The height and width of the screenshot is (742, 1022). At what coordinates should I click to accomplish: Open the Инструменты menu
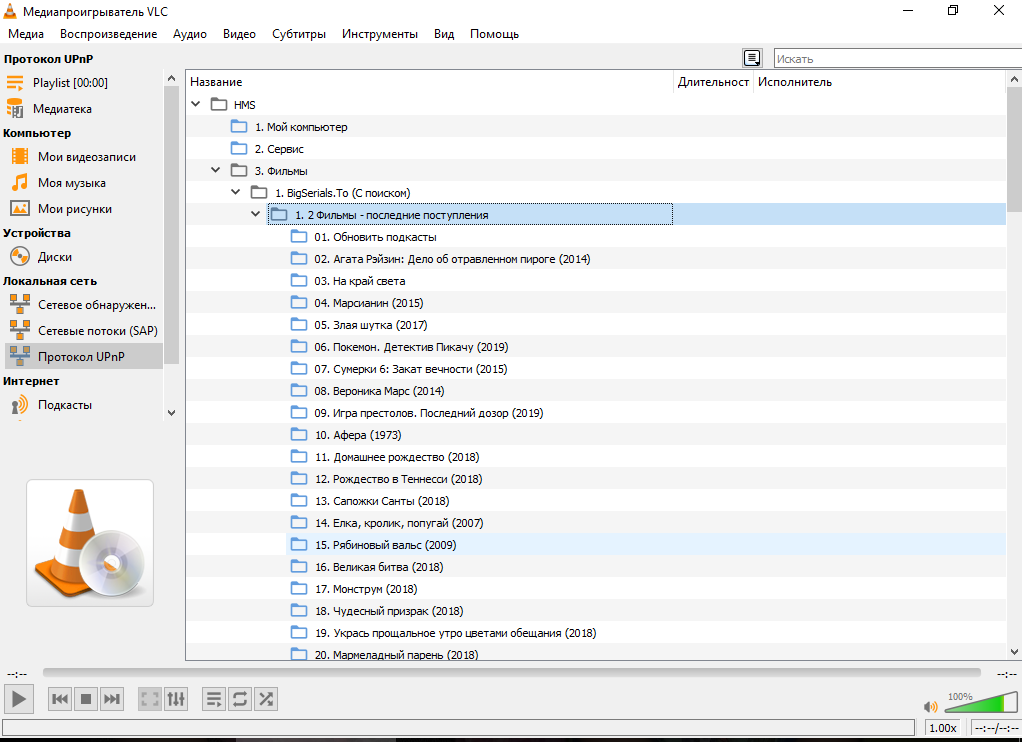pyautogui.click(x=379, y=34)
